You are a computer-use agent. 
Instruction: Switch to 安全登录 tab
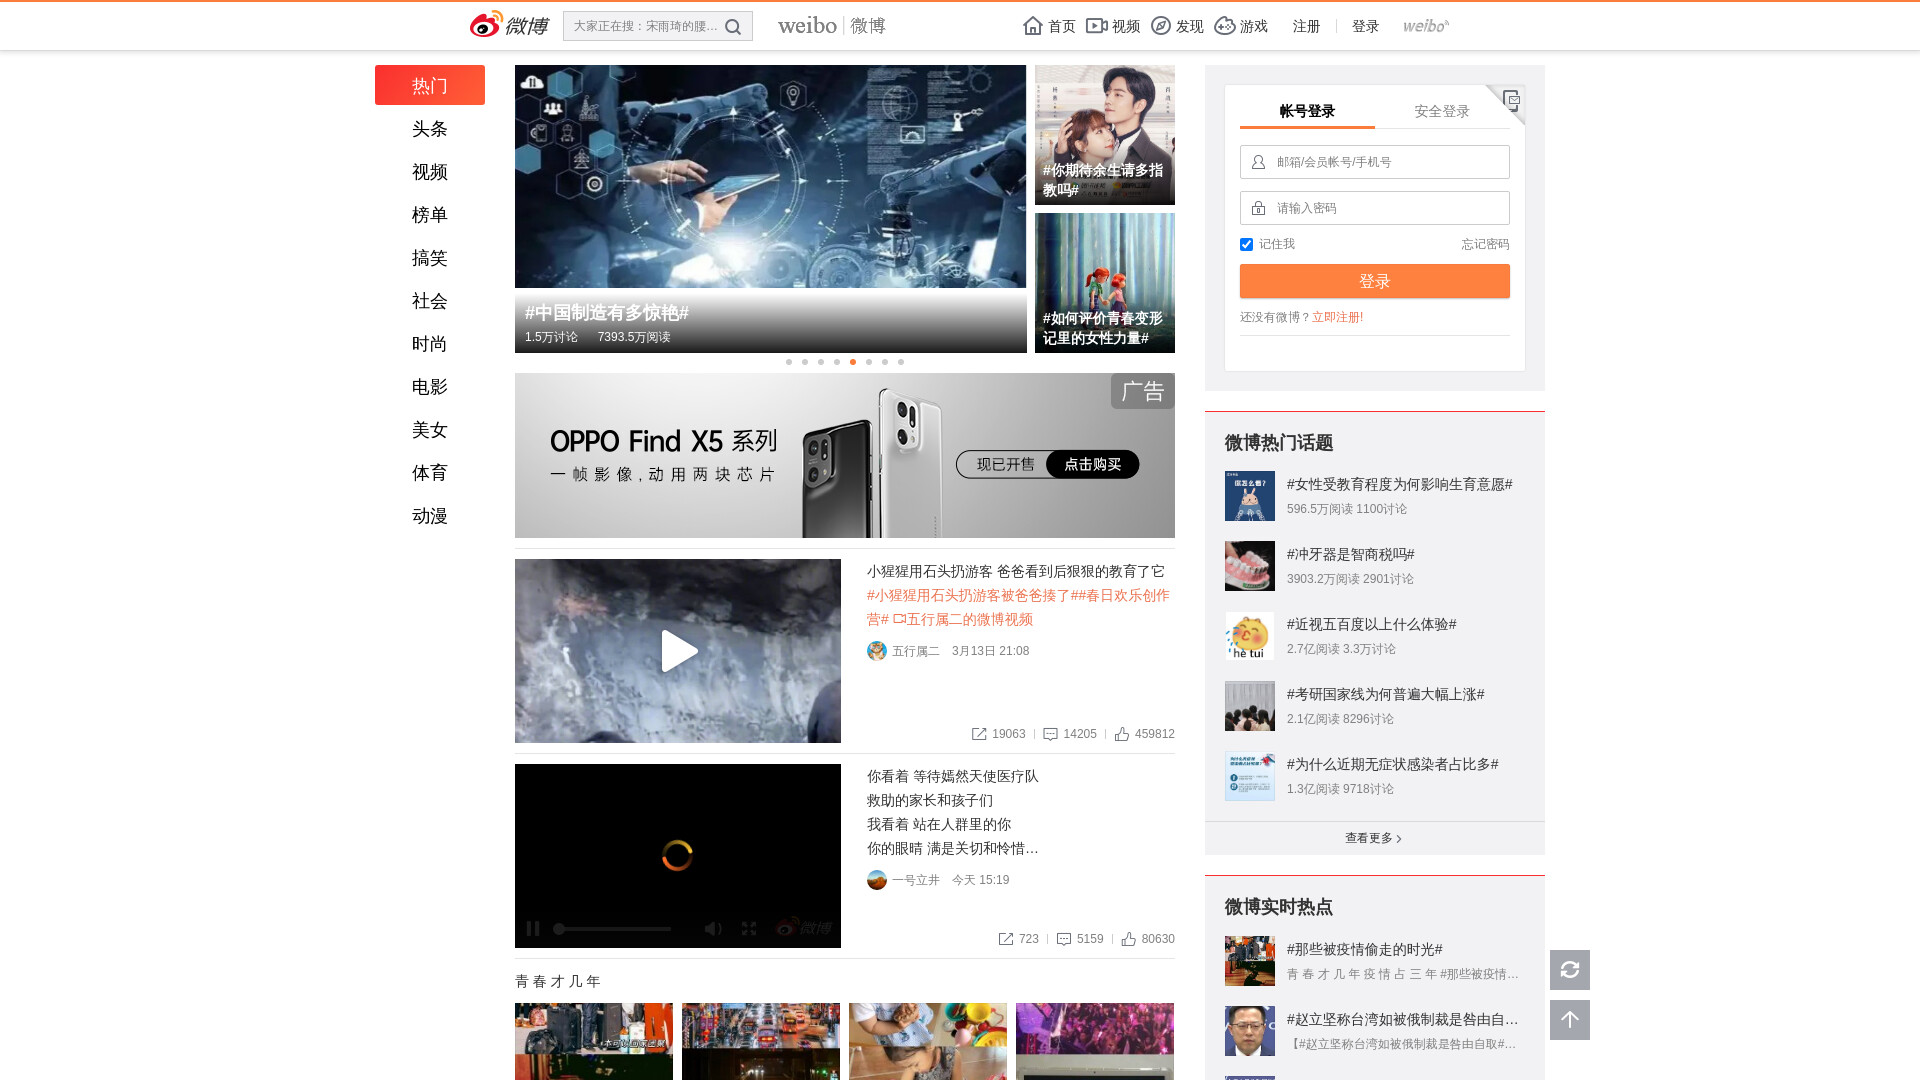coord(1442,111)
